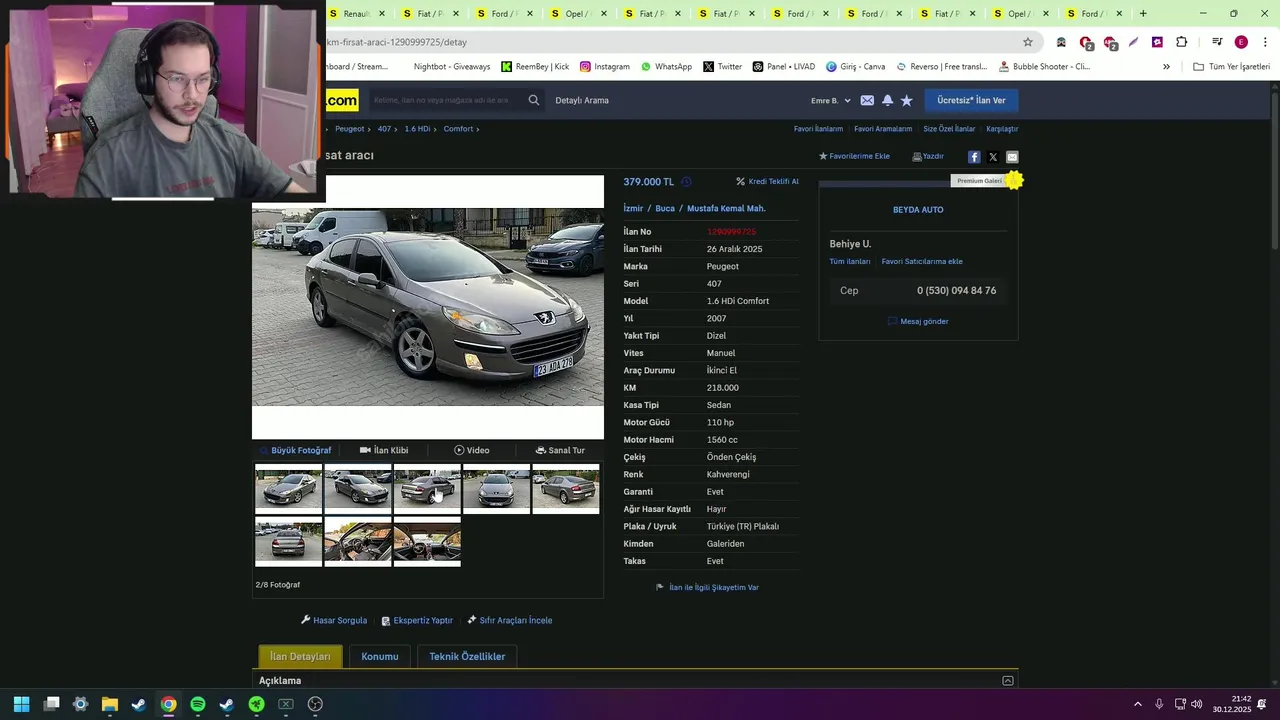Expand the Emre B. account dropdown
1280x720 pixels.
[831, 100]
